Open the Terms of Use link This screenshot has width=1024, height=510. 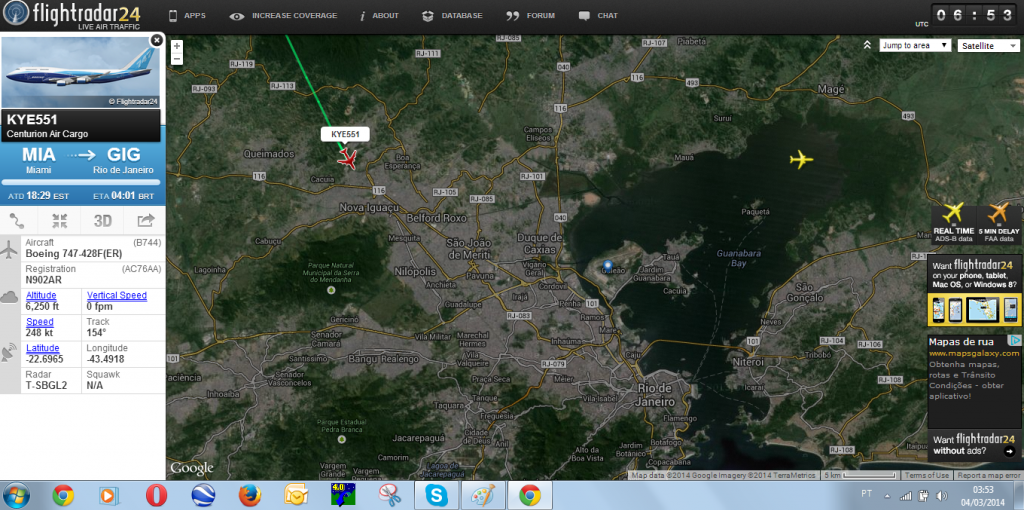coord(927,475)
